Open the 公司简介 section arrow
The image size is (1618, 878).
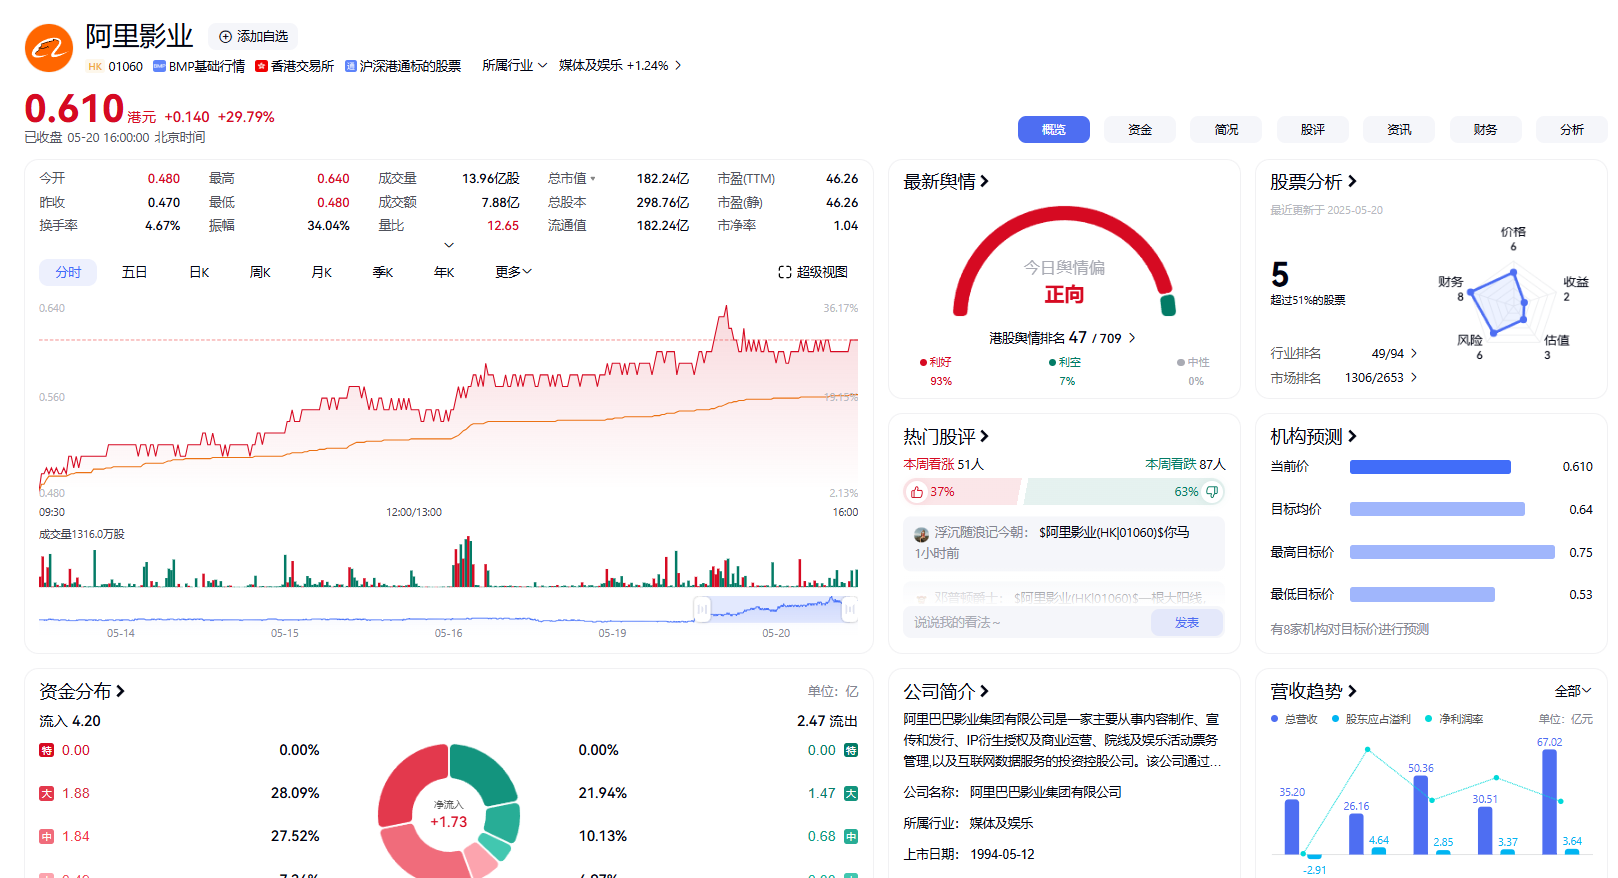click(984, 691)
